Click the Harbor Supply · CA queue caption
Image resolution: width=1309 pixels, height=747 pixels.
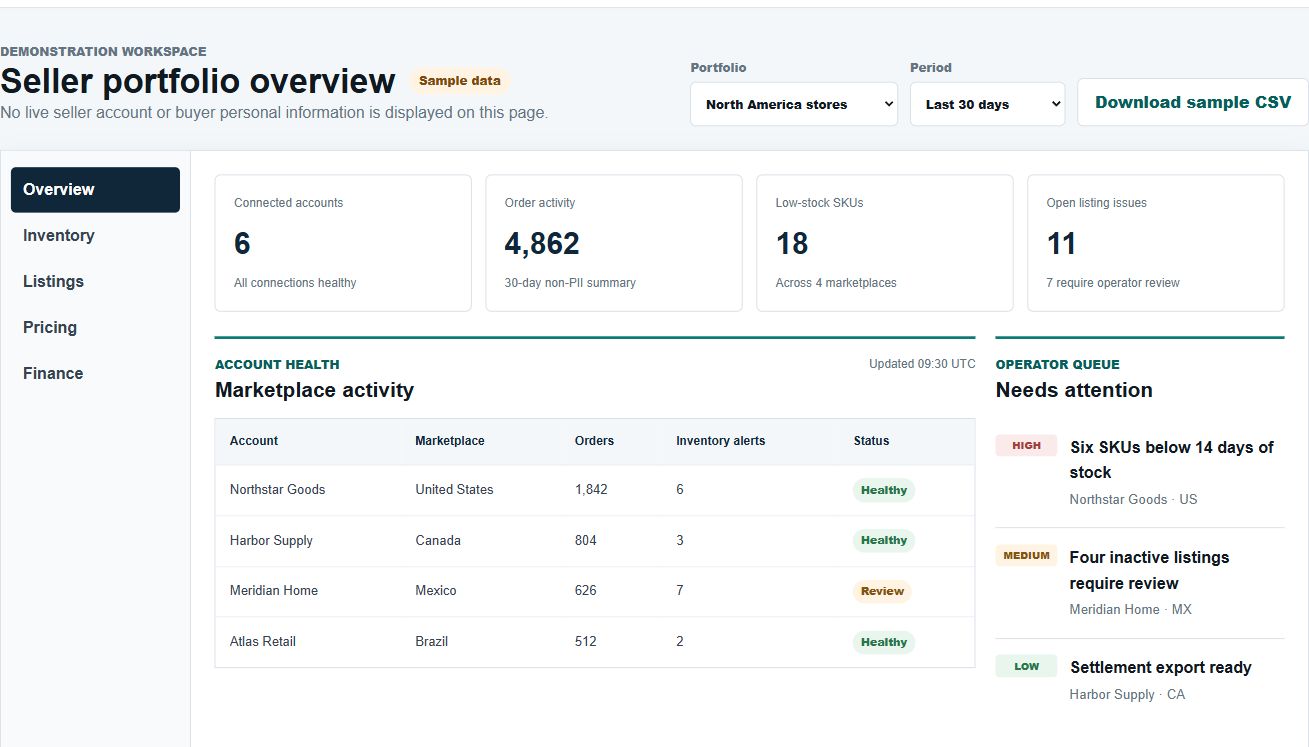tap(1127, 694)
